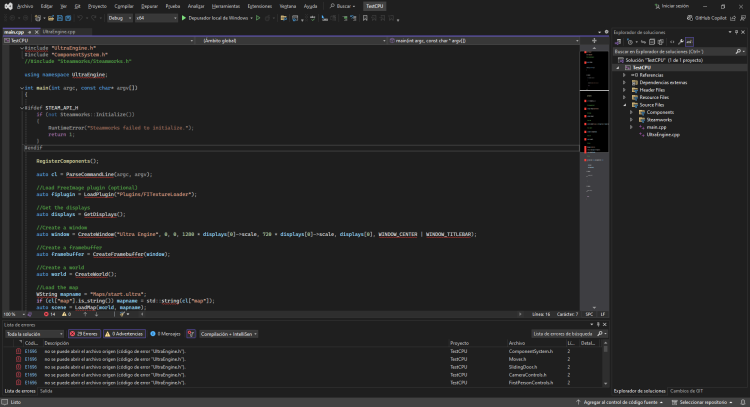Click the Visual Studio logo icon
The image size is (750, 407).
pos(8,6)
